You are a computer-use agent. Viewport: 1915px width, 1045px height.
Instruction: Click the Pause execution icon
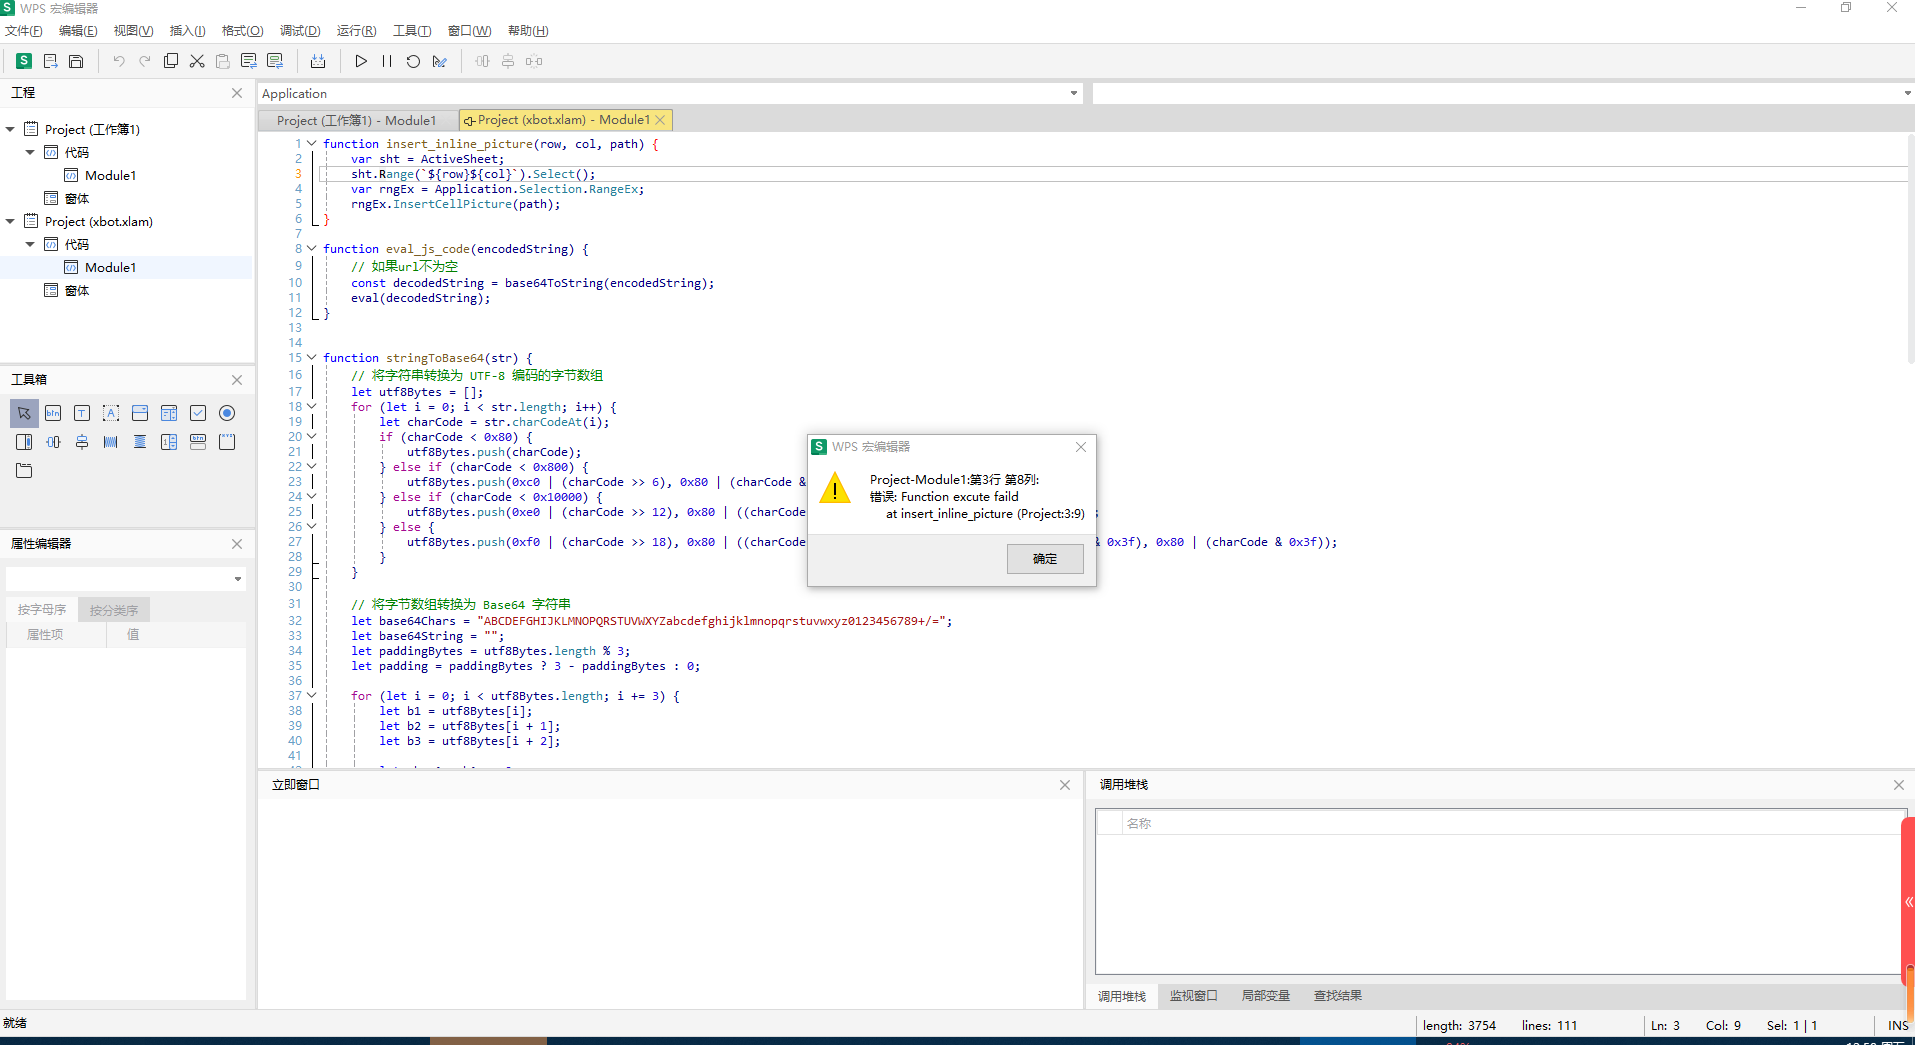387,61
